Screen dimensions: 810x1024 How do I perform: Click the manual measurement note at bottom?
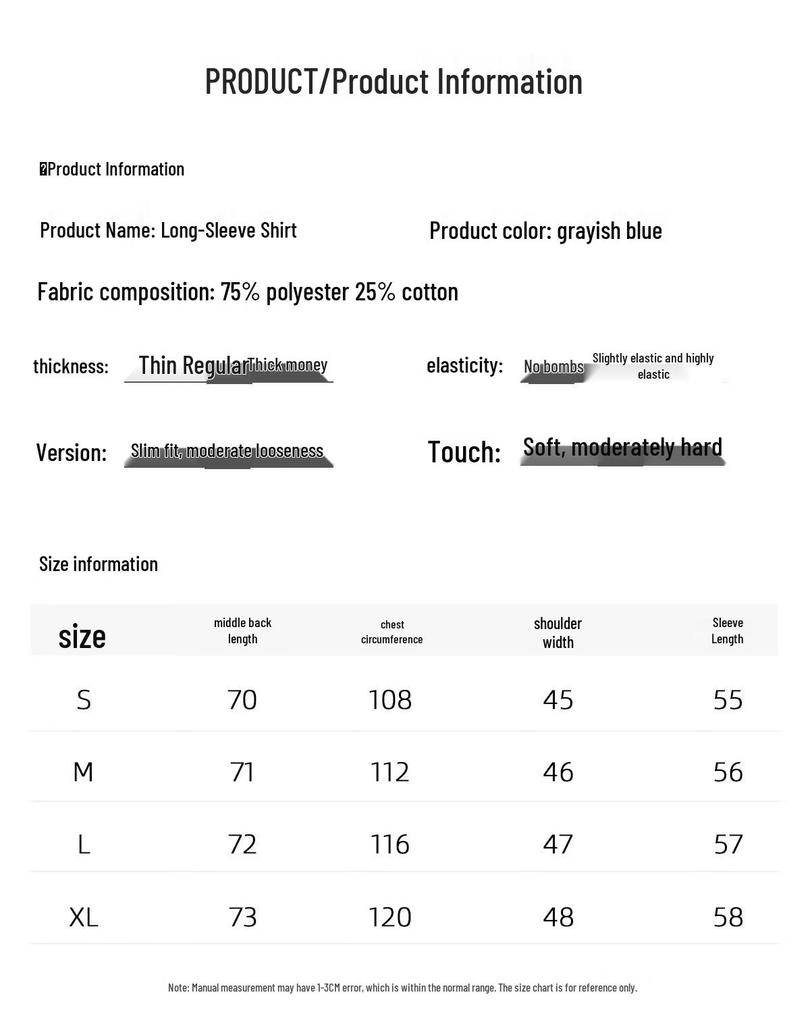pos(402,987)
